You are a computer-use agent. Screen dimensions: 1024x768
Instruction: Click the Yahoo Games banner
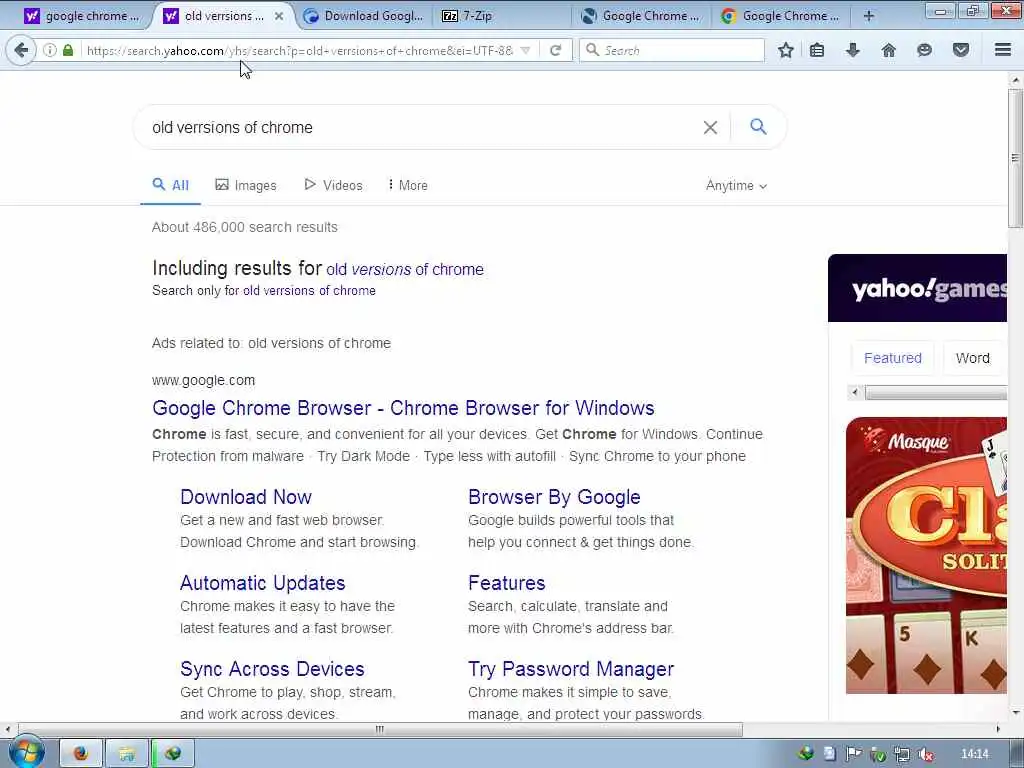pyautogui.click(x=918, y=288)
